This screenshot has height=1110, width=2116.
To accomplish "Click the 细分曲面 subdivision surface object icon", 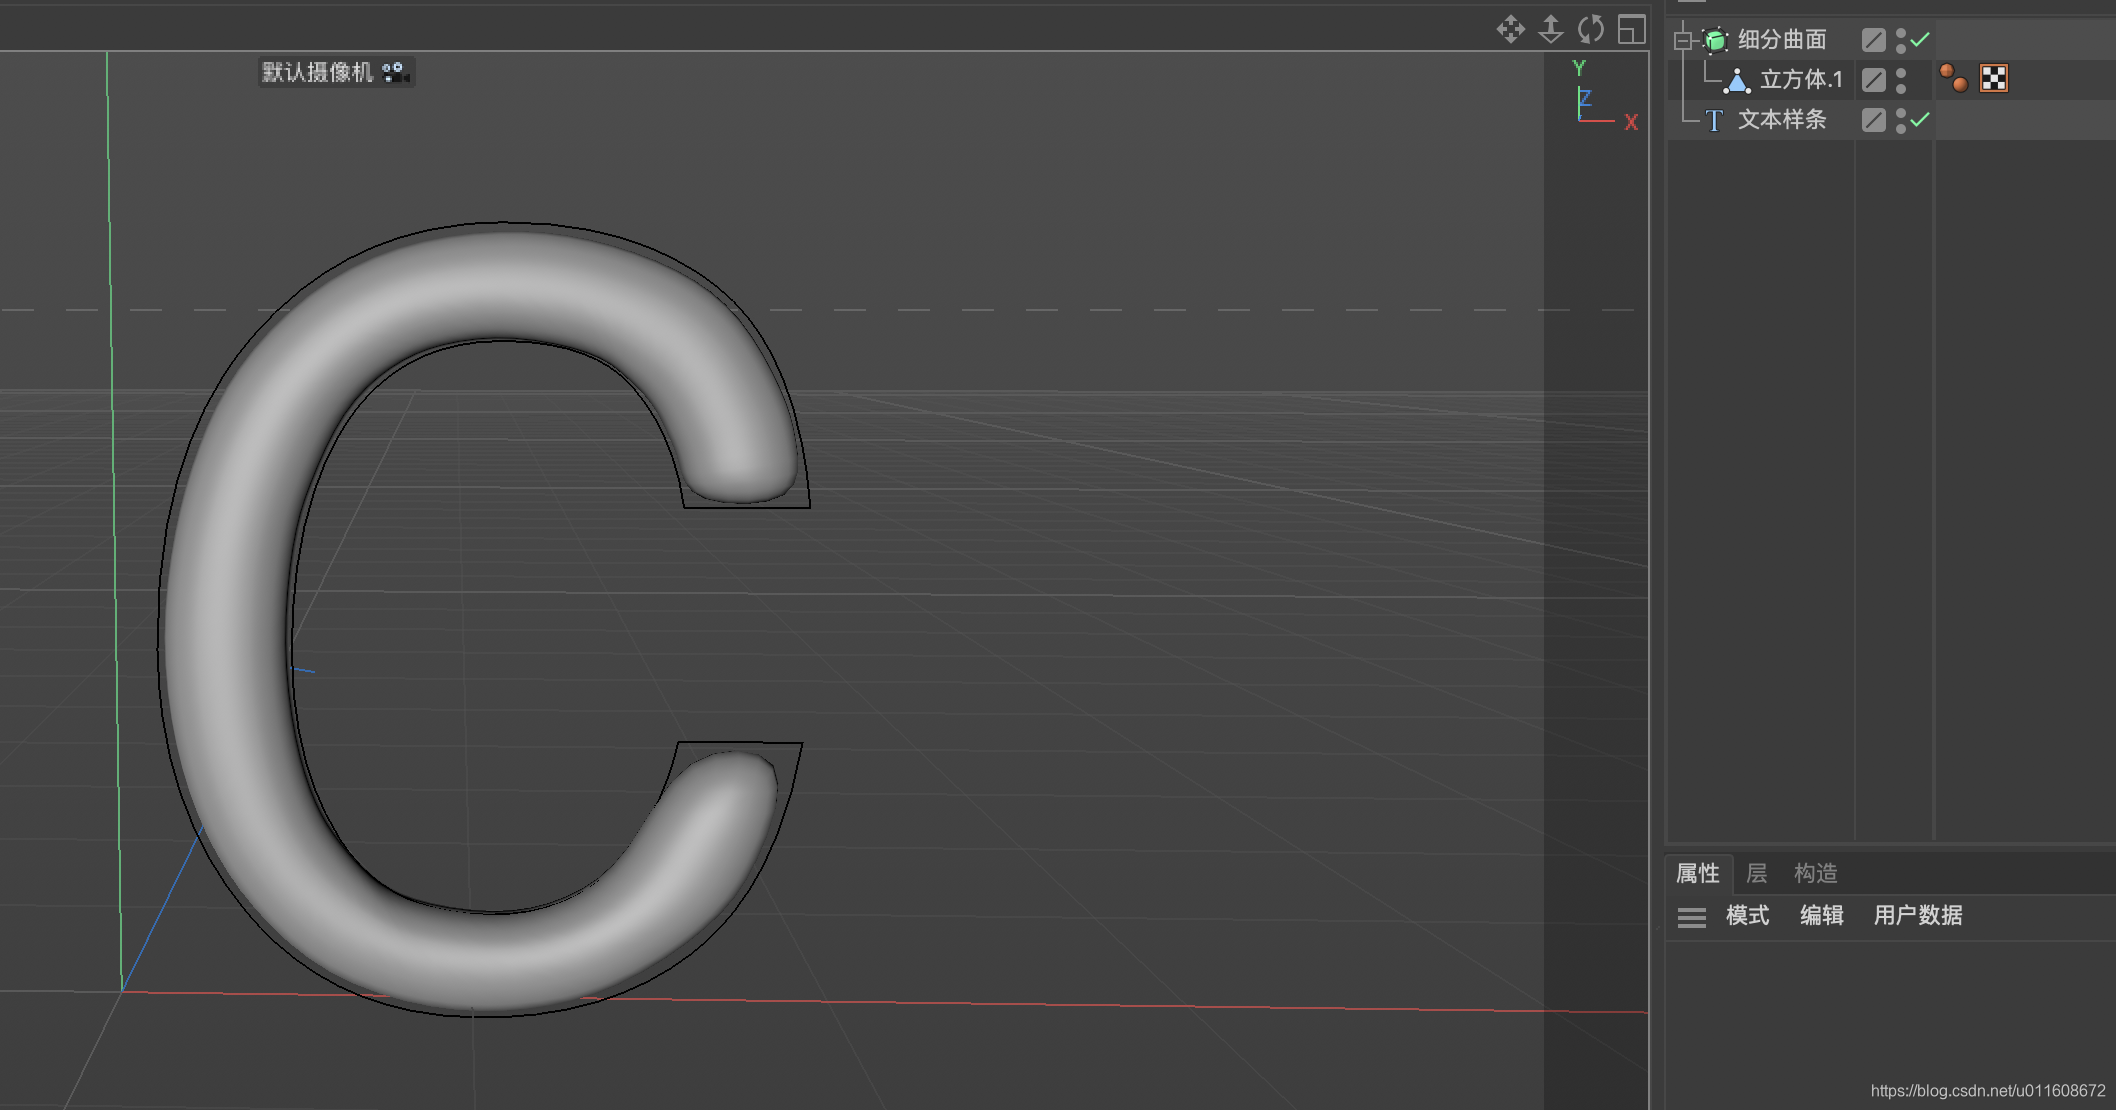I will 1716,40.
